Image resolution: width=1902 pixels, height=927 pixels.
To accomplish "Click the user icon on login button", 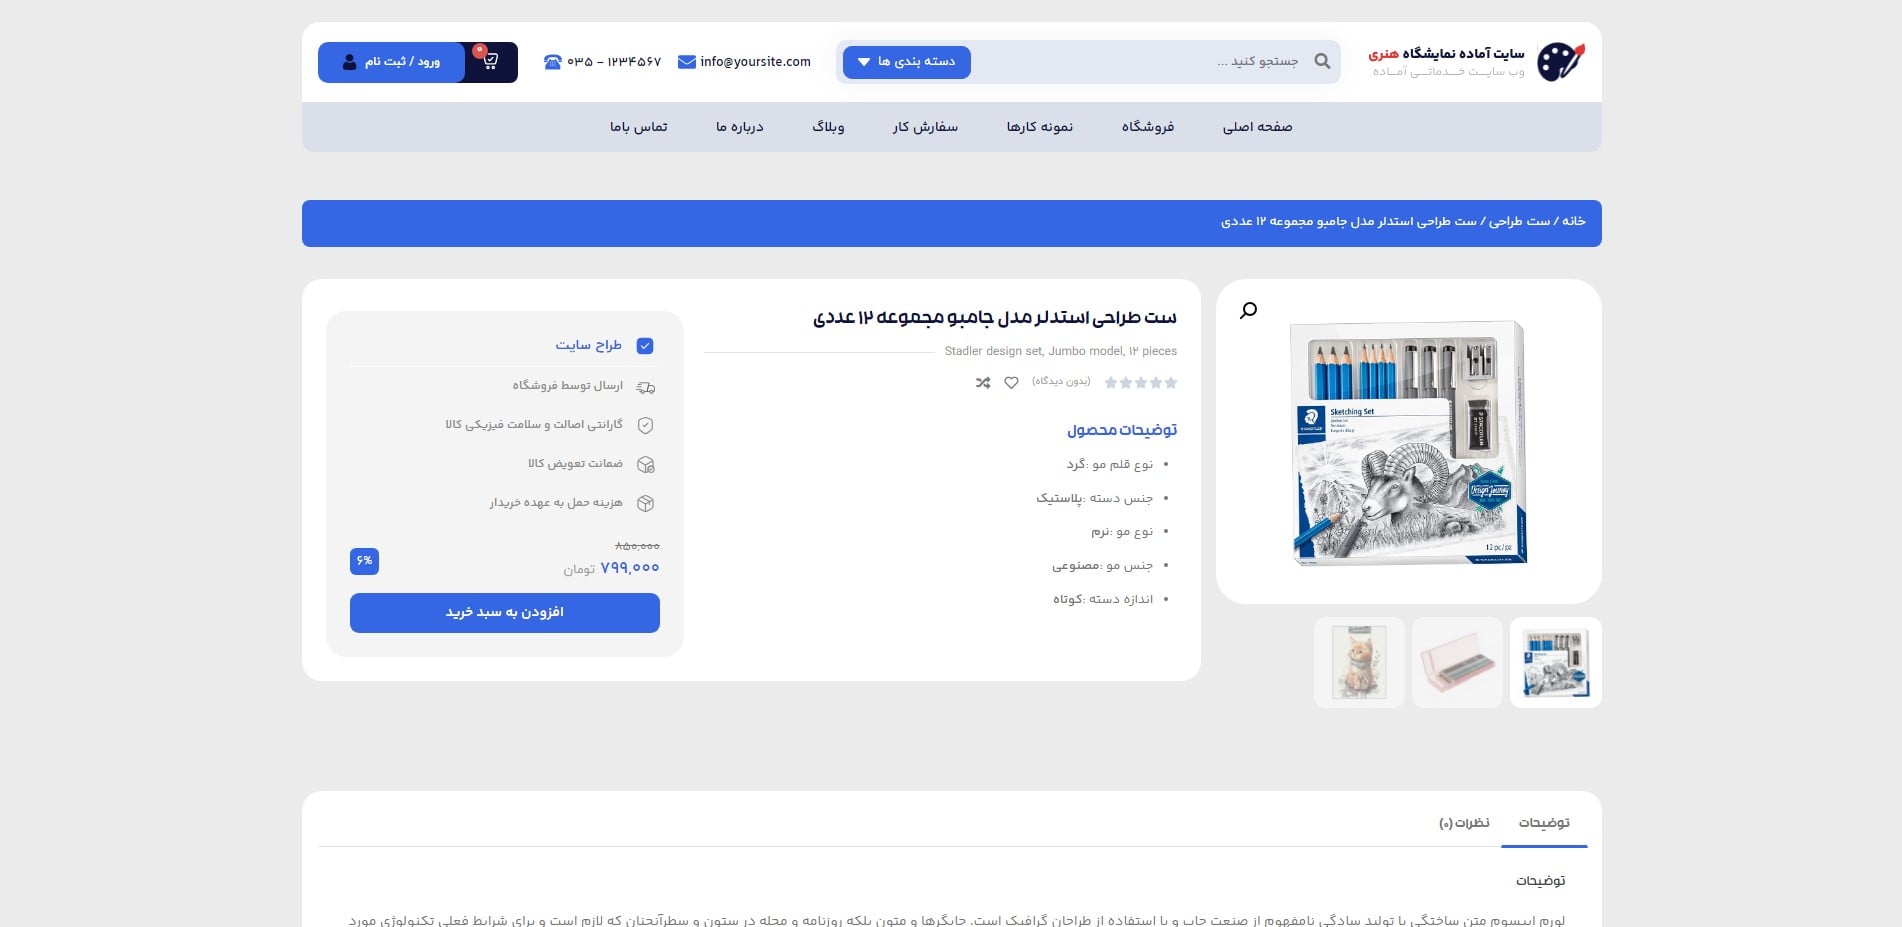I will pos(349,62).
